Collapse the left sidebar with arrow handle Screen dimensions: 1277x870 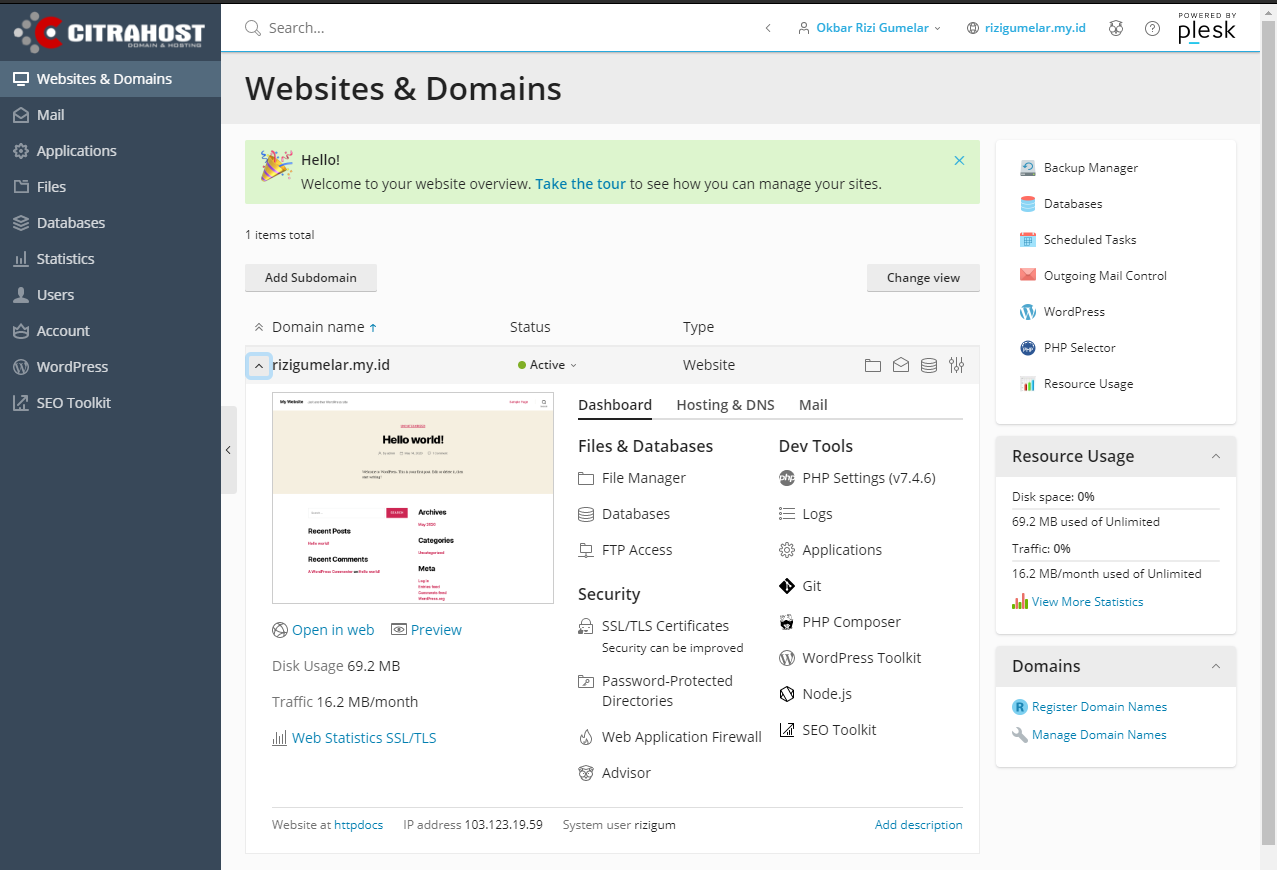point(229,450)
